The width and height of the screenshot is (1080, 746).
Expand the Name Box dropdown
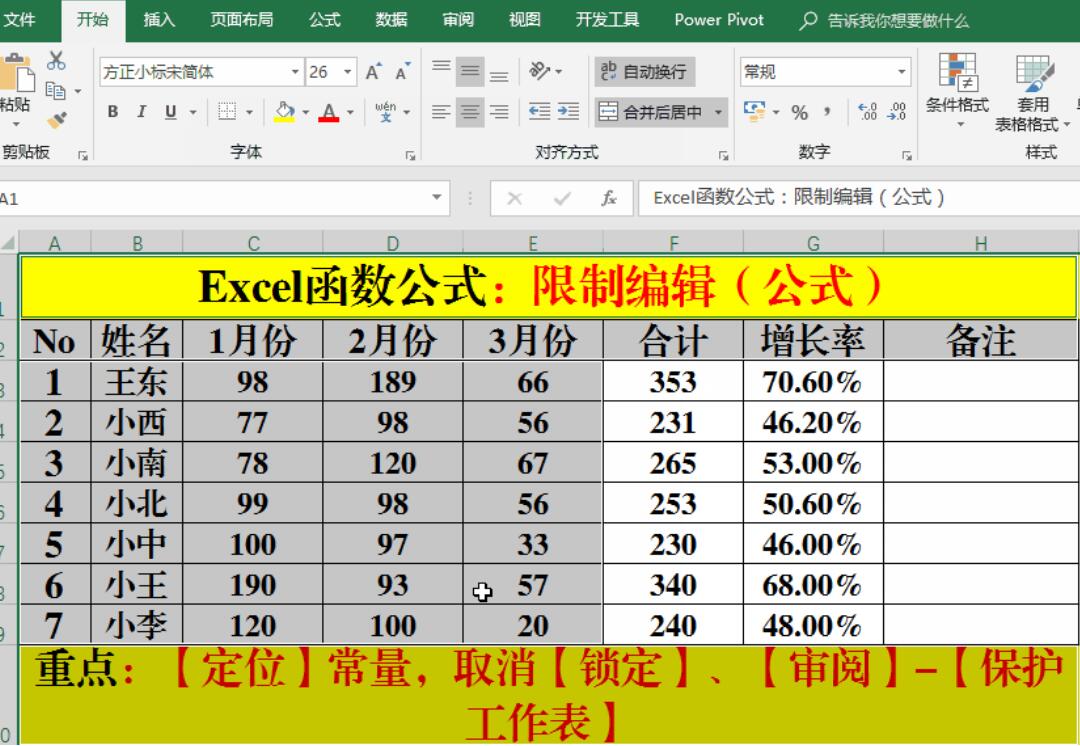[x=437, y=198]
